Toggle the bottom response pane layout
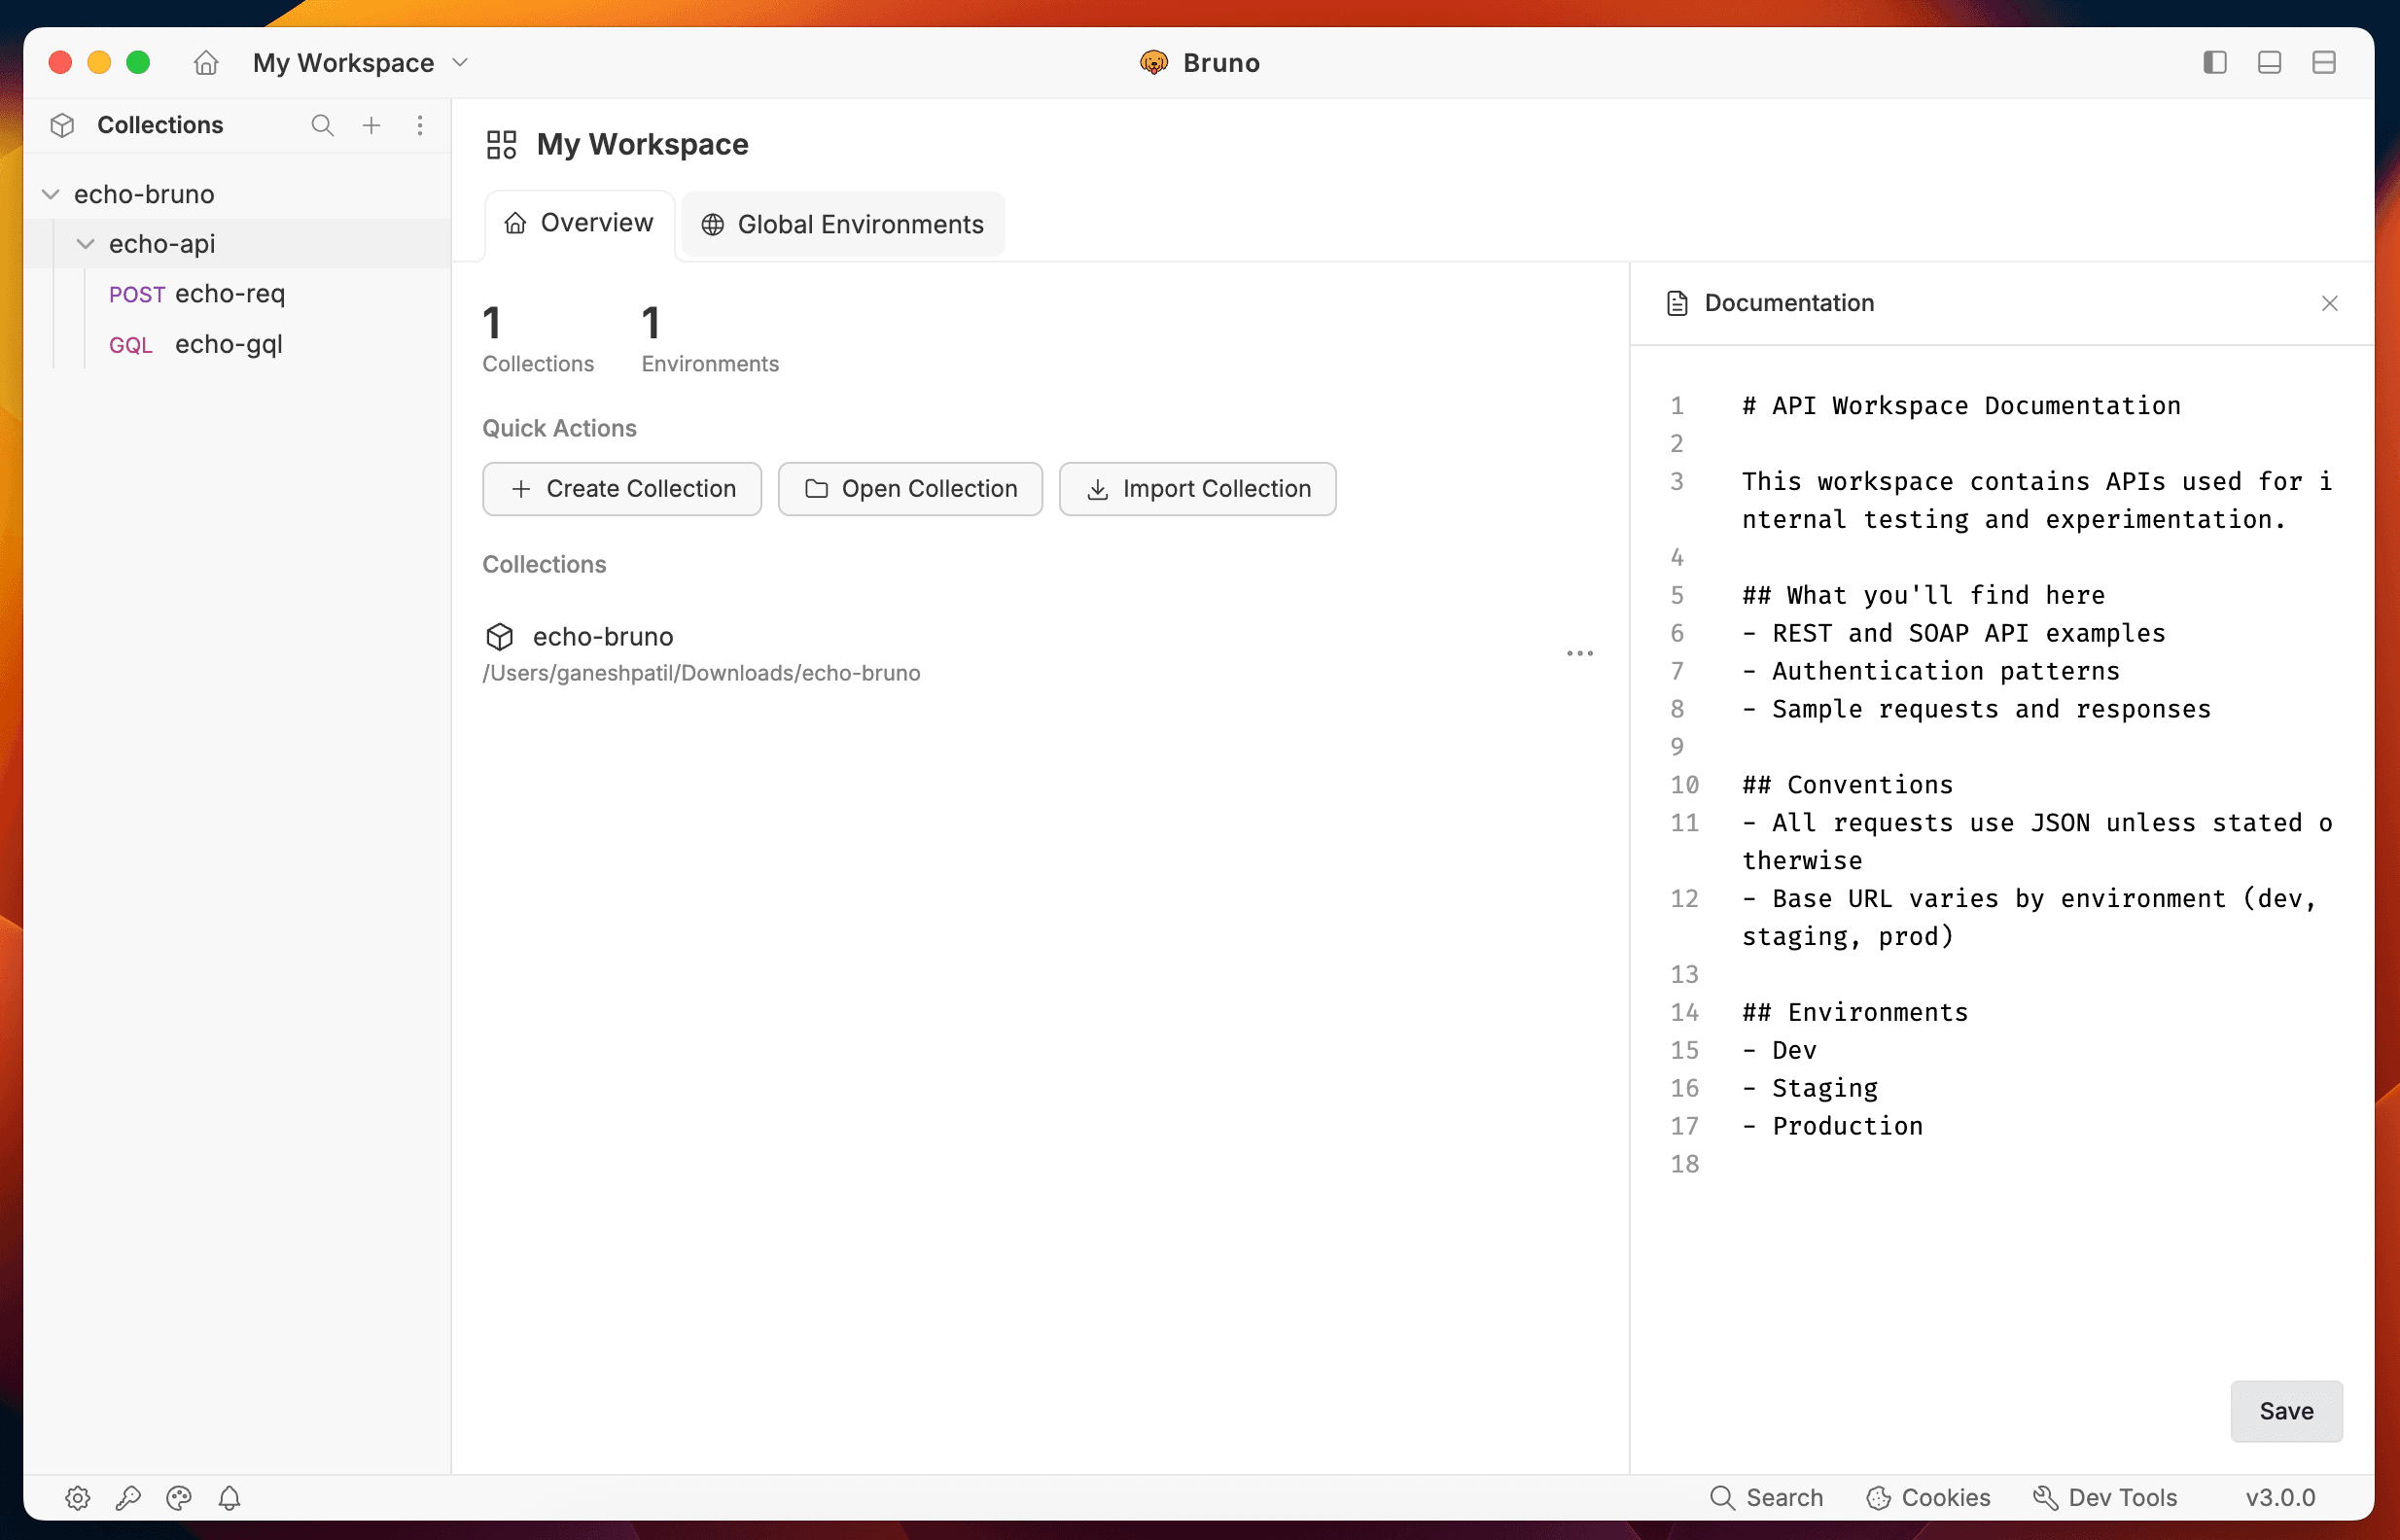Viewport: 2400px width, 1540px height. (x=2268, y=62)
